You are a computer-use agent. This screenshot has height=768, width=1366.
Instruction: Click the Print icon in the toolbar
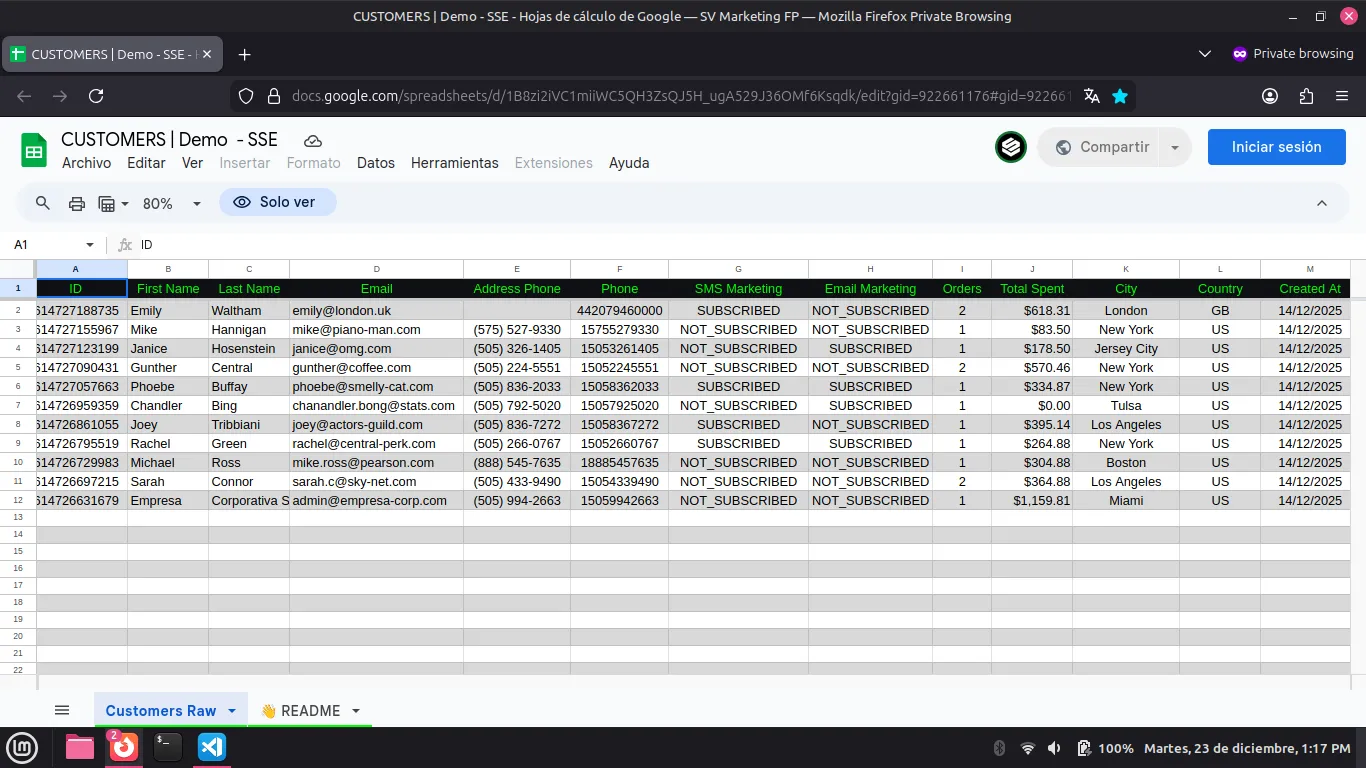click(x=77, y=203)
